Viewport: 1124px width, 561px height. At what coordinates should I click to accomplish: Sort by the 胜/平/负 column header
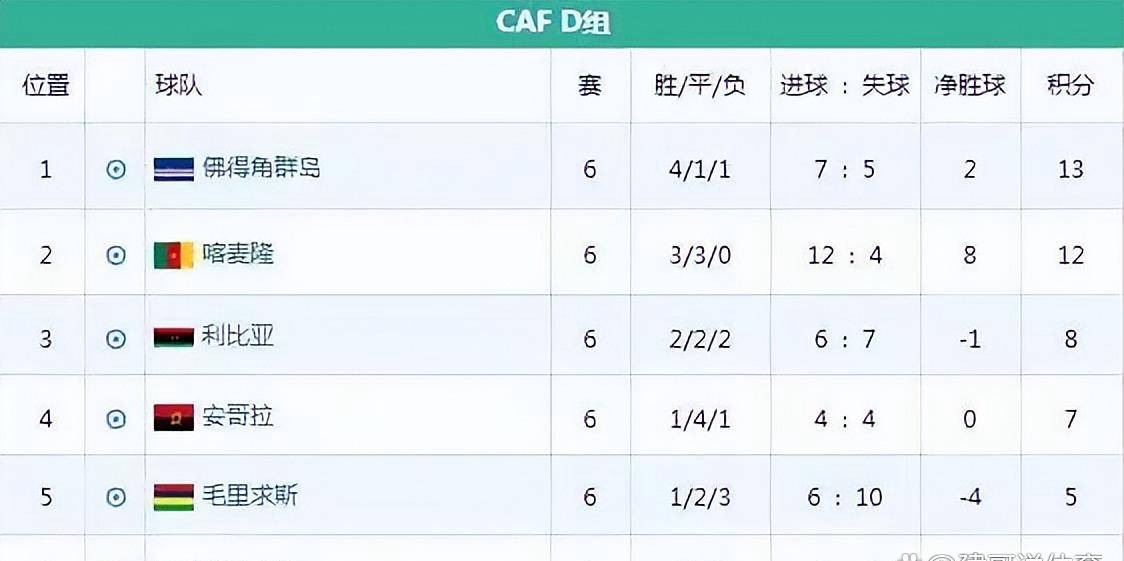pos(700,85)
